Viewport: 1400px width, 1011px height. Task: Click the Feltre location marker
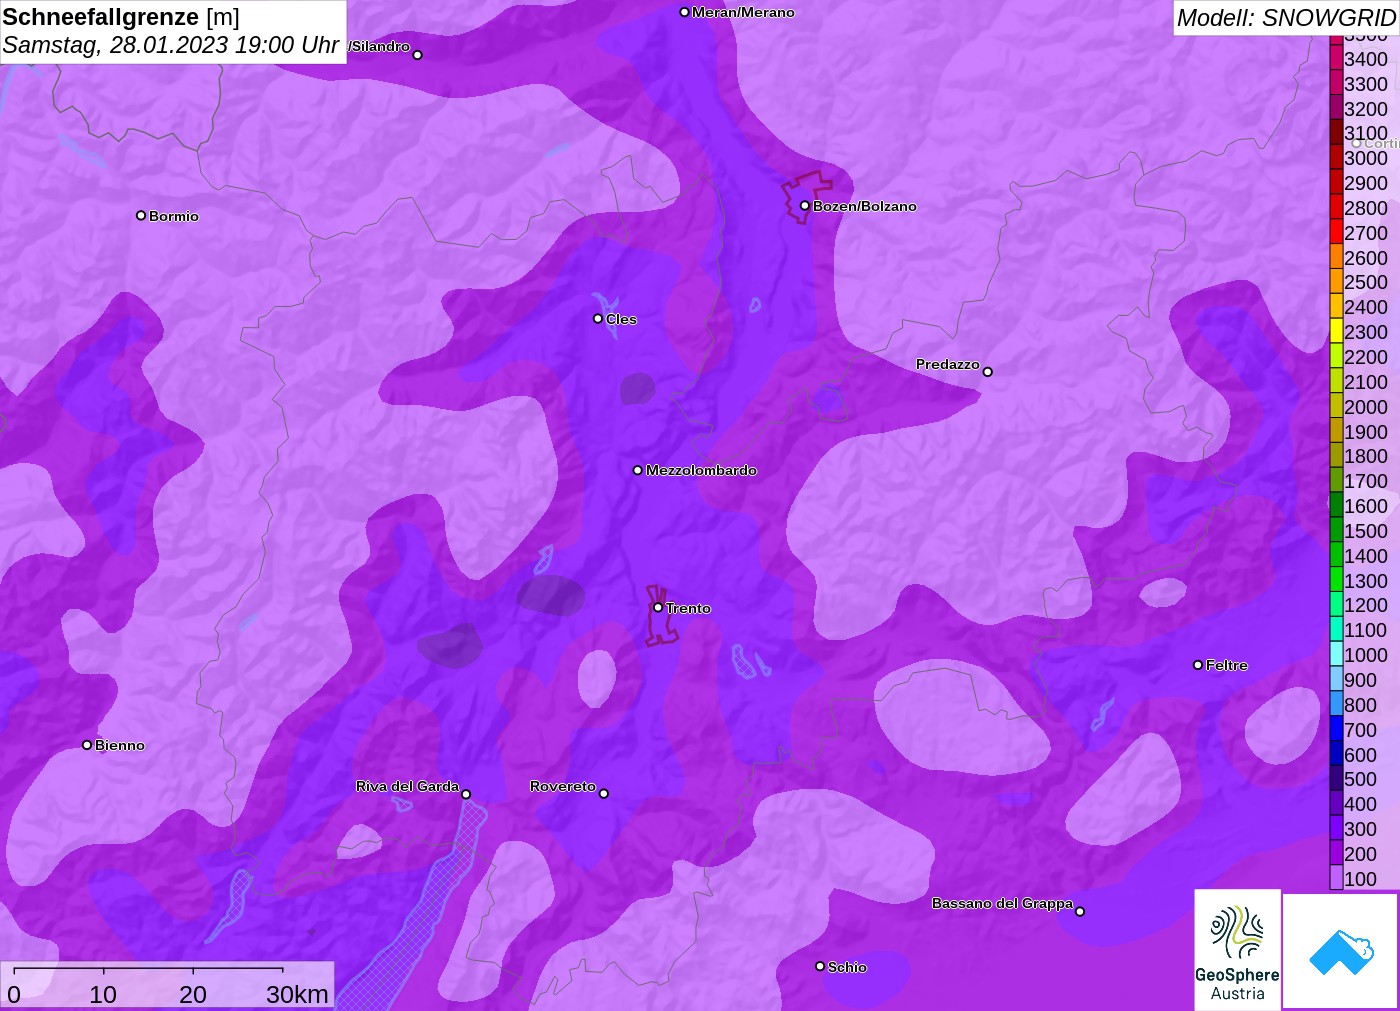(x=1198, y=665)
